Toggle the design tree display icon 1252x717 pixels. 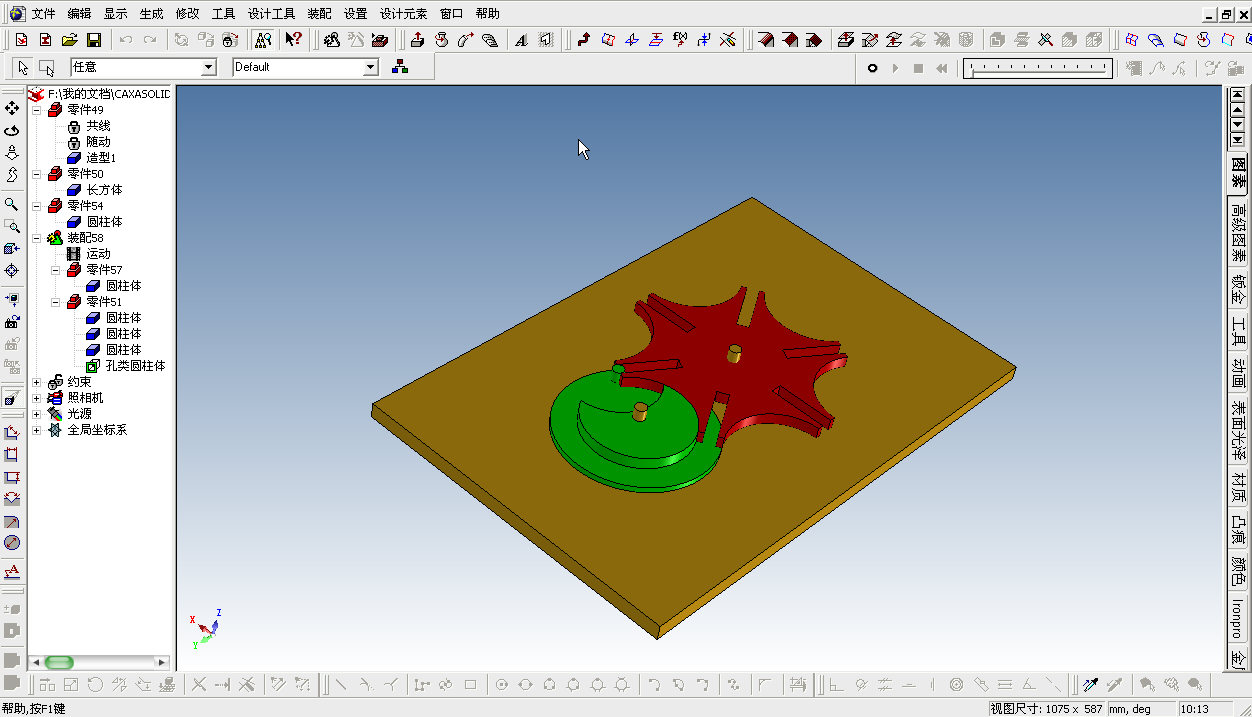[263, 40]
